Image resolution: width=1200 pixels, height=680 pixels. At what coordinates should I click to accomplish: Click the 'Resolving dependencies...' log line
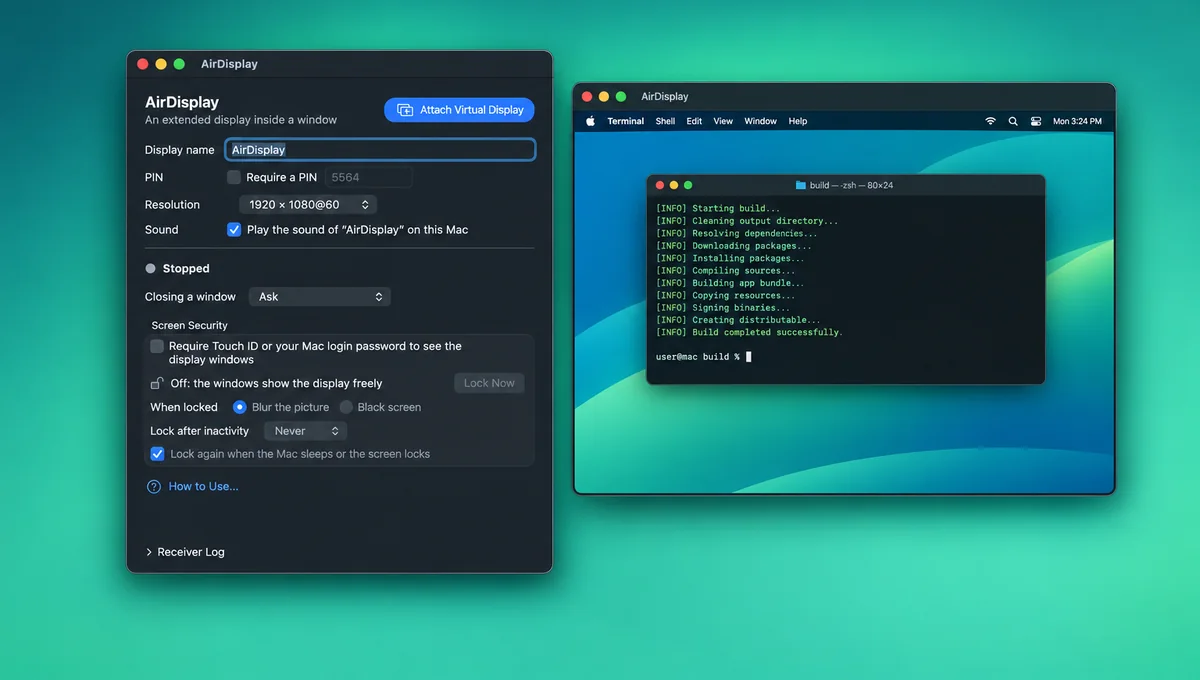coord(736,233)
